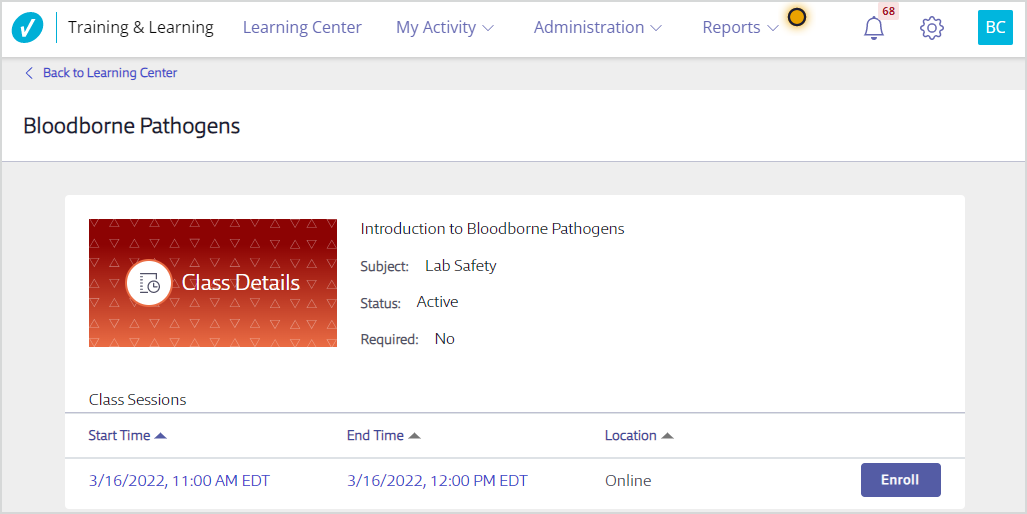This screenshot has width=1027, height=514.
Task: Click the 3/16/2022, 12:00 PM EDT end time
Action: (437, 481)
